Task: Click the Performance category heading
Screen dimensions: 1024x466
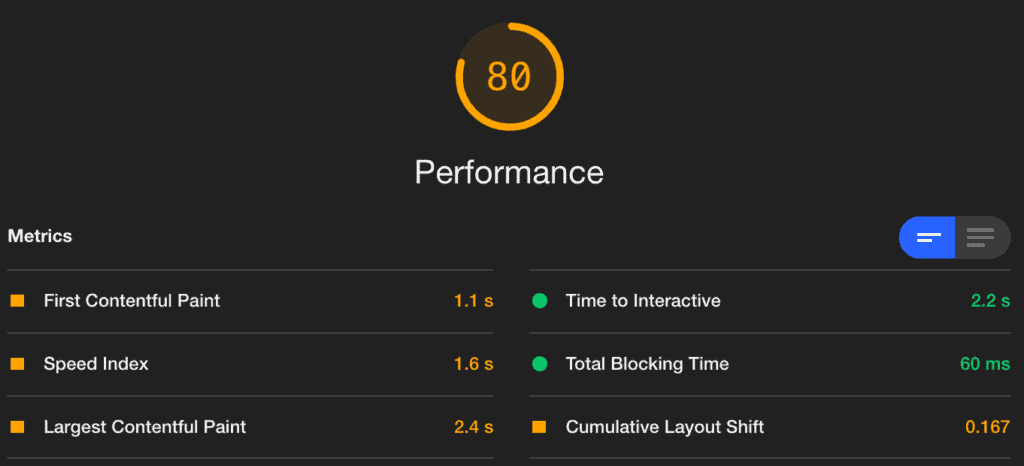Action: pos(509,172)
